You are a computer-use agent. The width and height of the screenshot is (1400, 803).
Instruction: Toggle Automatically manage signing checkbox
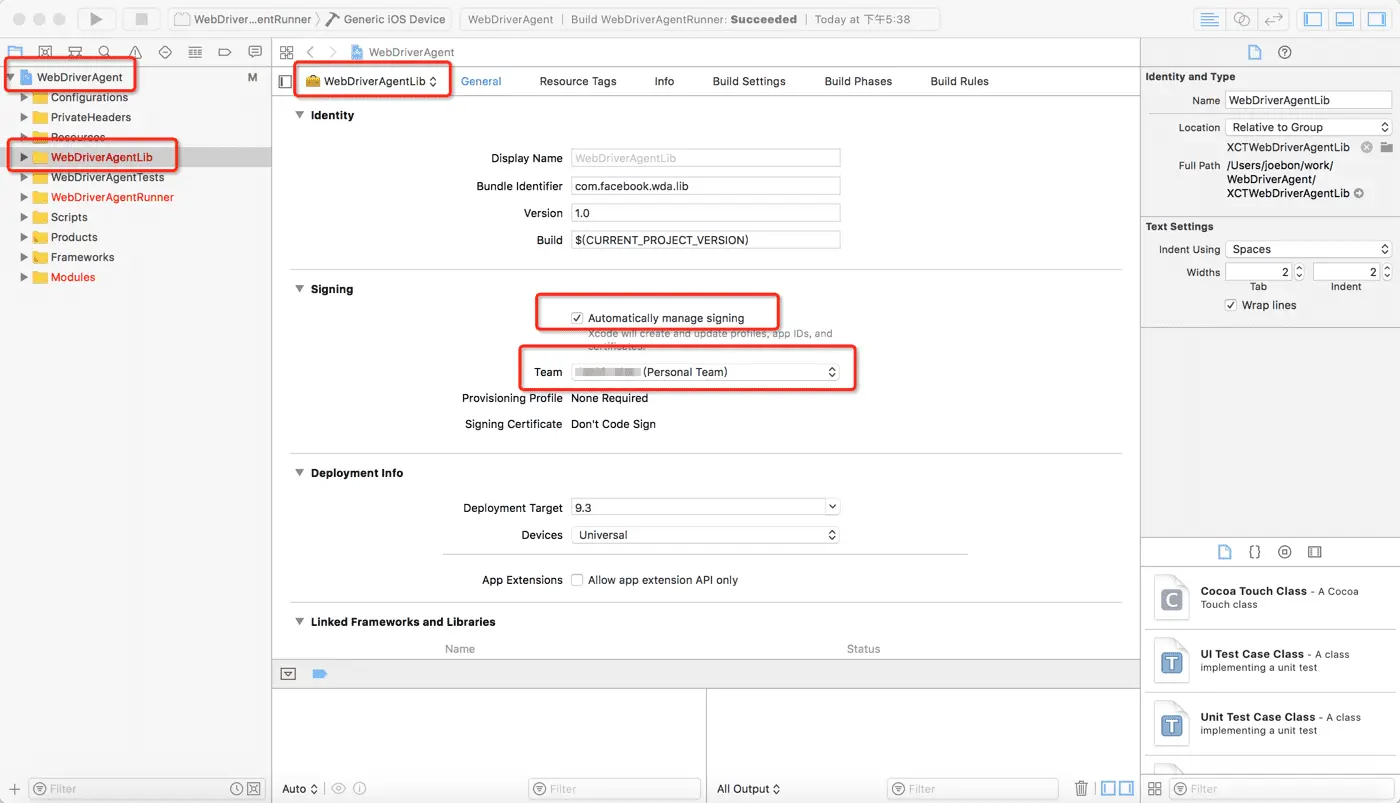pyautogui.click(x=577, y=318)
